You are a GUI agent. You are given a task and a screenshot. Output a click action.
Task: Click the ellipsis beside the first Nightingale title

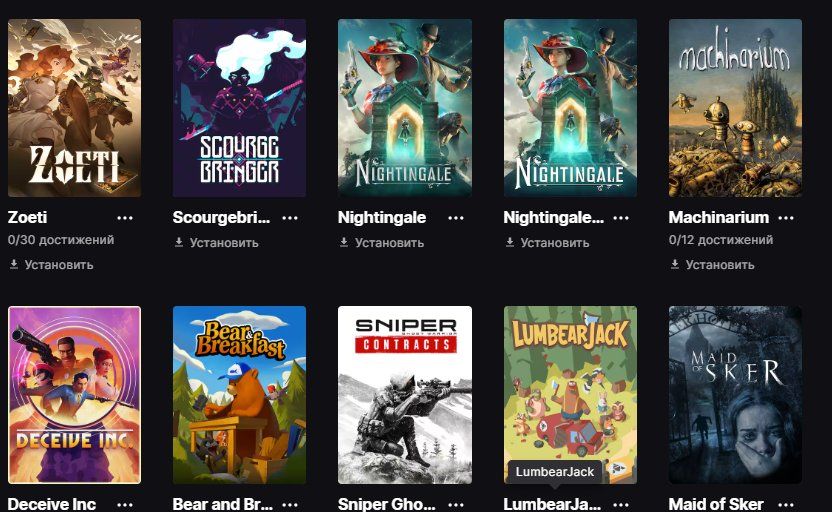456,217
